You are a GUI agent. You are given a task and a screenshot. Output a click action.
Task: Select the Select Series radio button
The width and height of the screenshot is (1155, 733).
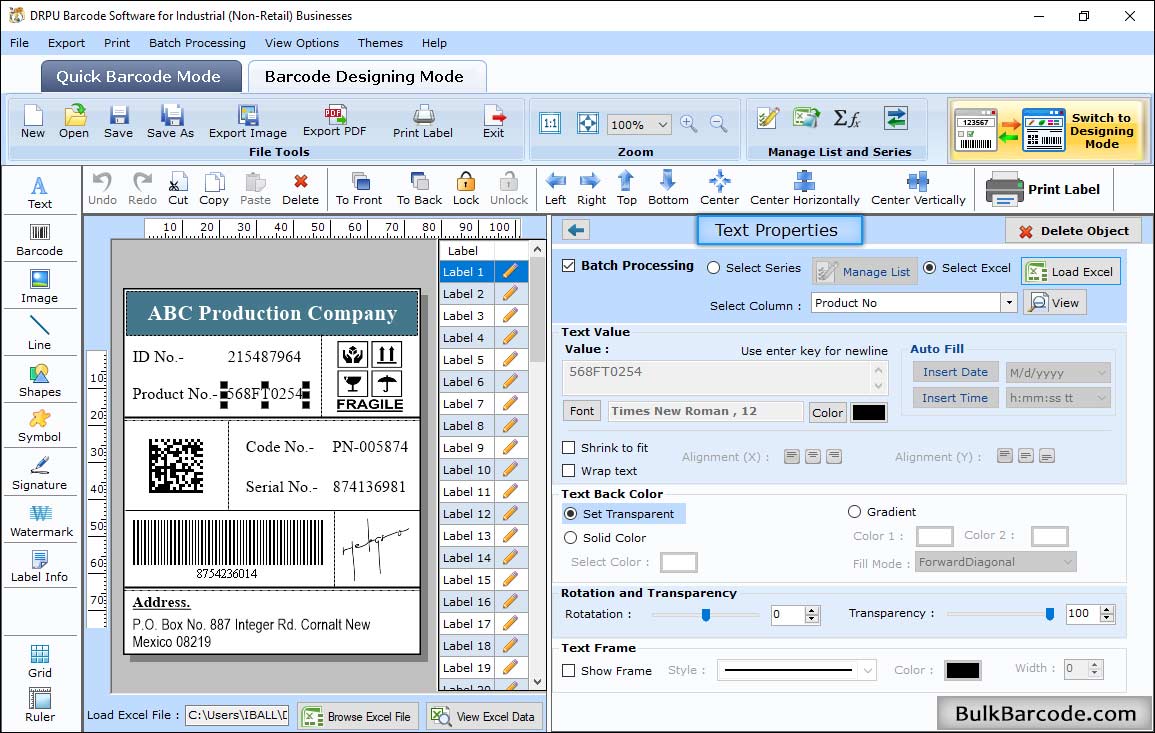point(713,268)
